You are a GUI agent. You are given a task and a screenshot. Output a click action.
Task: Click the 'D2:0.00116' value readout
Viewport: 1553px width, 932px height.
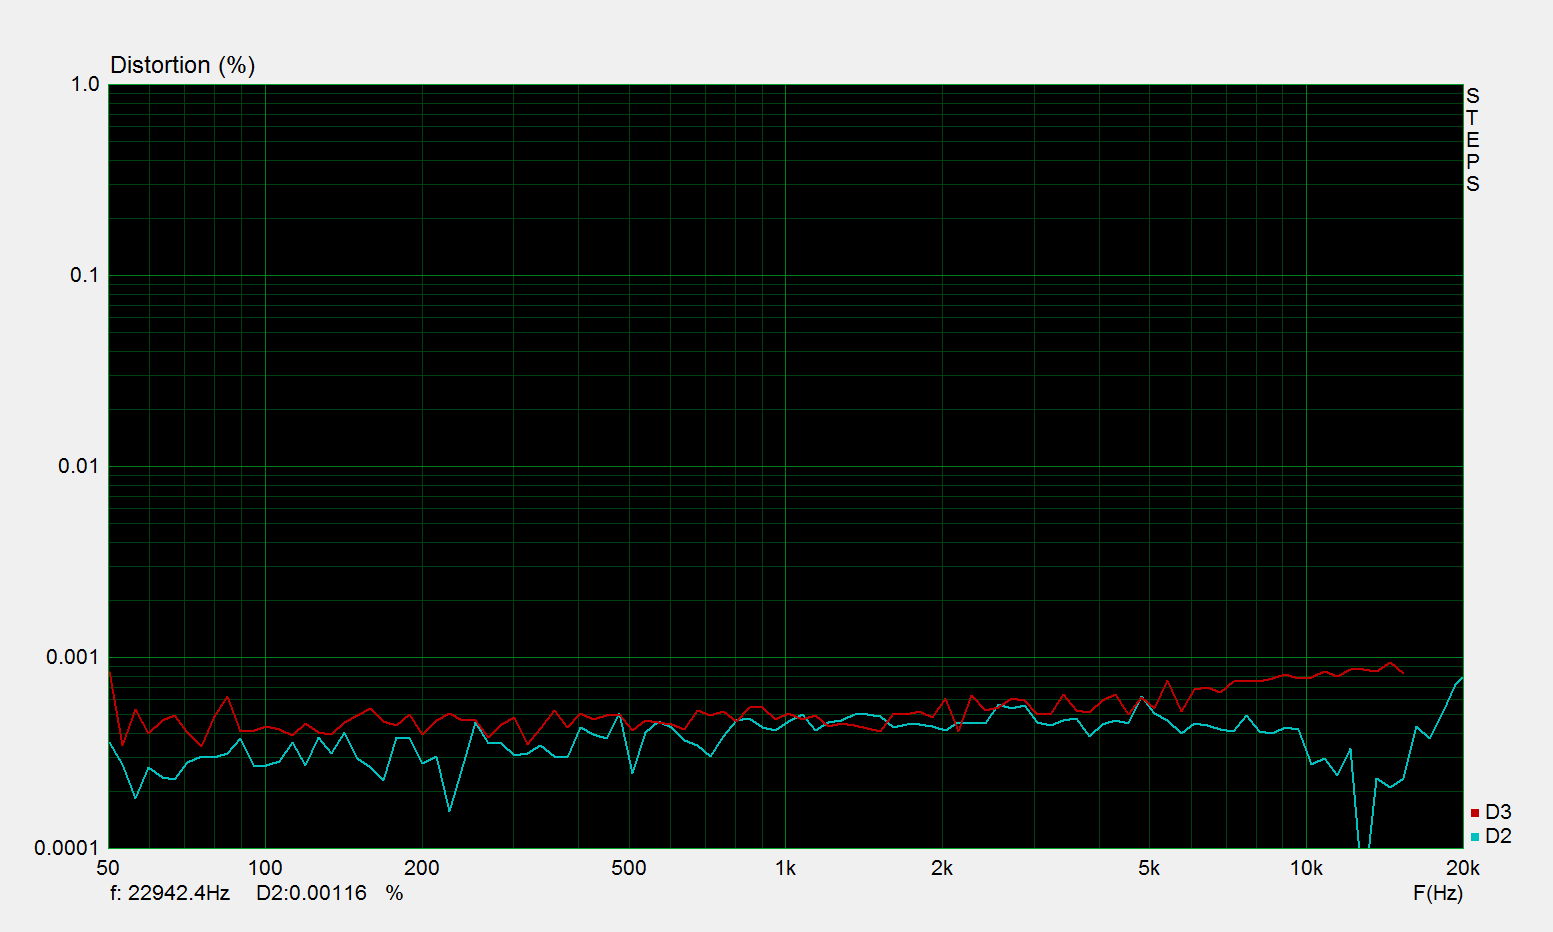pyautogui.click(x=312, y=893)
